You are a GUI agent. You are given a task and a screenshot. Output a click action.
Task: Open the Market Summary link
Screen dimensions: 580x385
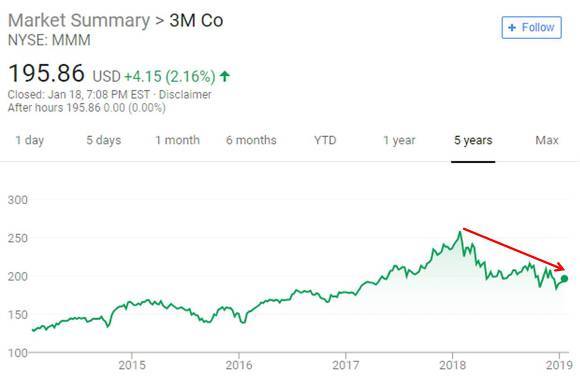point(79,20)
